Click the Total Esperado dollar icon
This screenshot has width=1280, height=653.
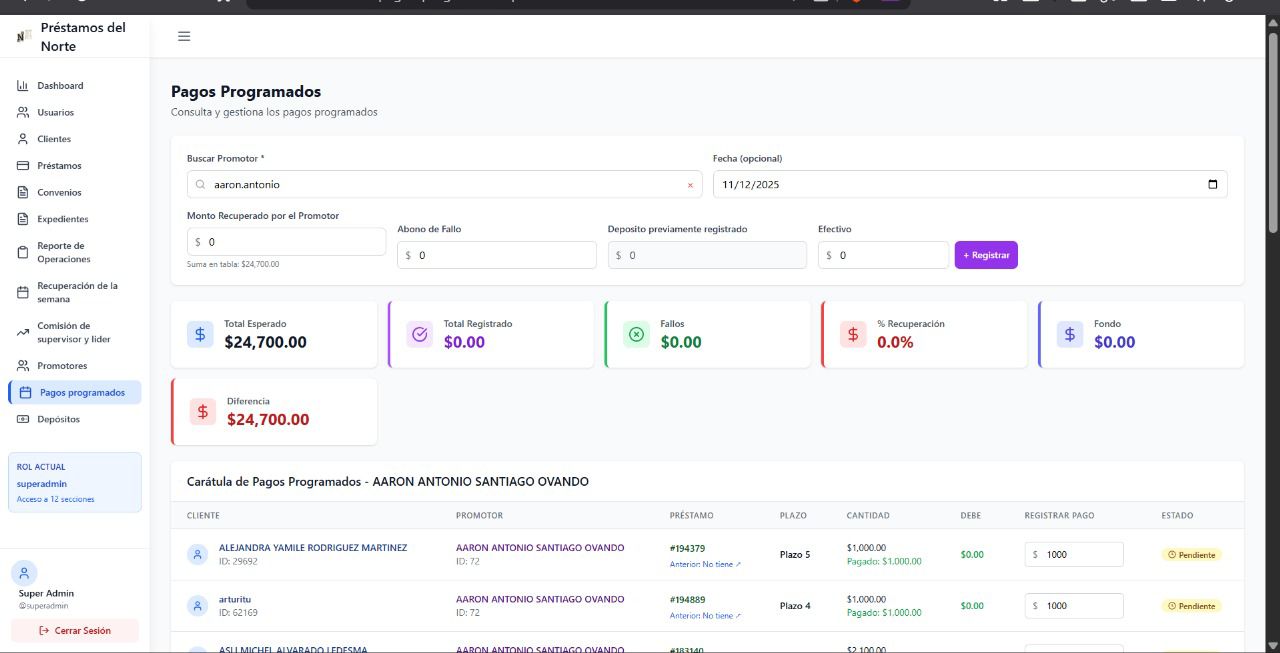(200, 334)
